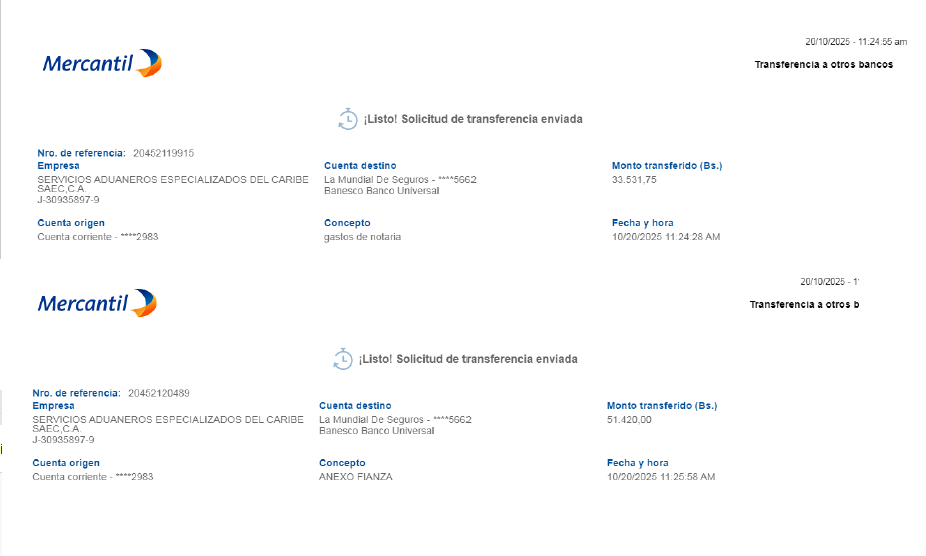Click the "Cuenta origen" label beside ANEXO FIANZA
Image resolution: width=926 pixels, height=556 pixels.
tap(66, 463)
